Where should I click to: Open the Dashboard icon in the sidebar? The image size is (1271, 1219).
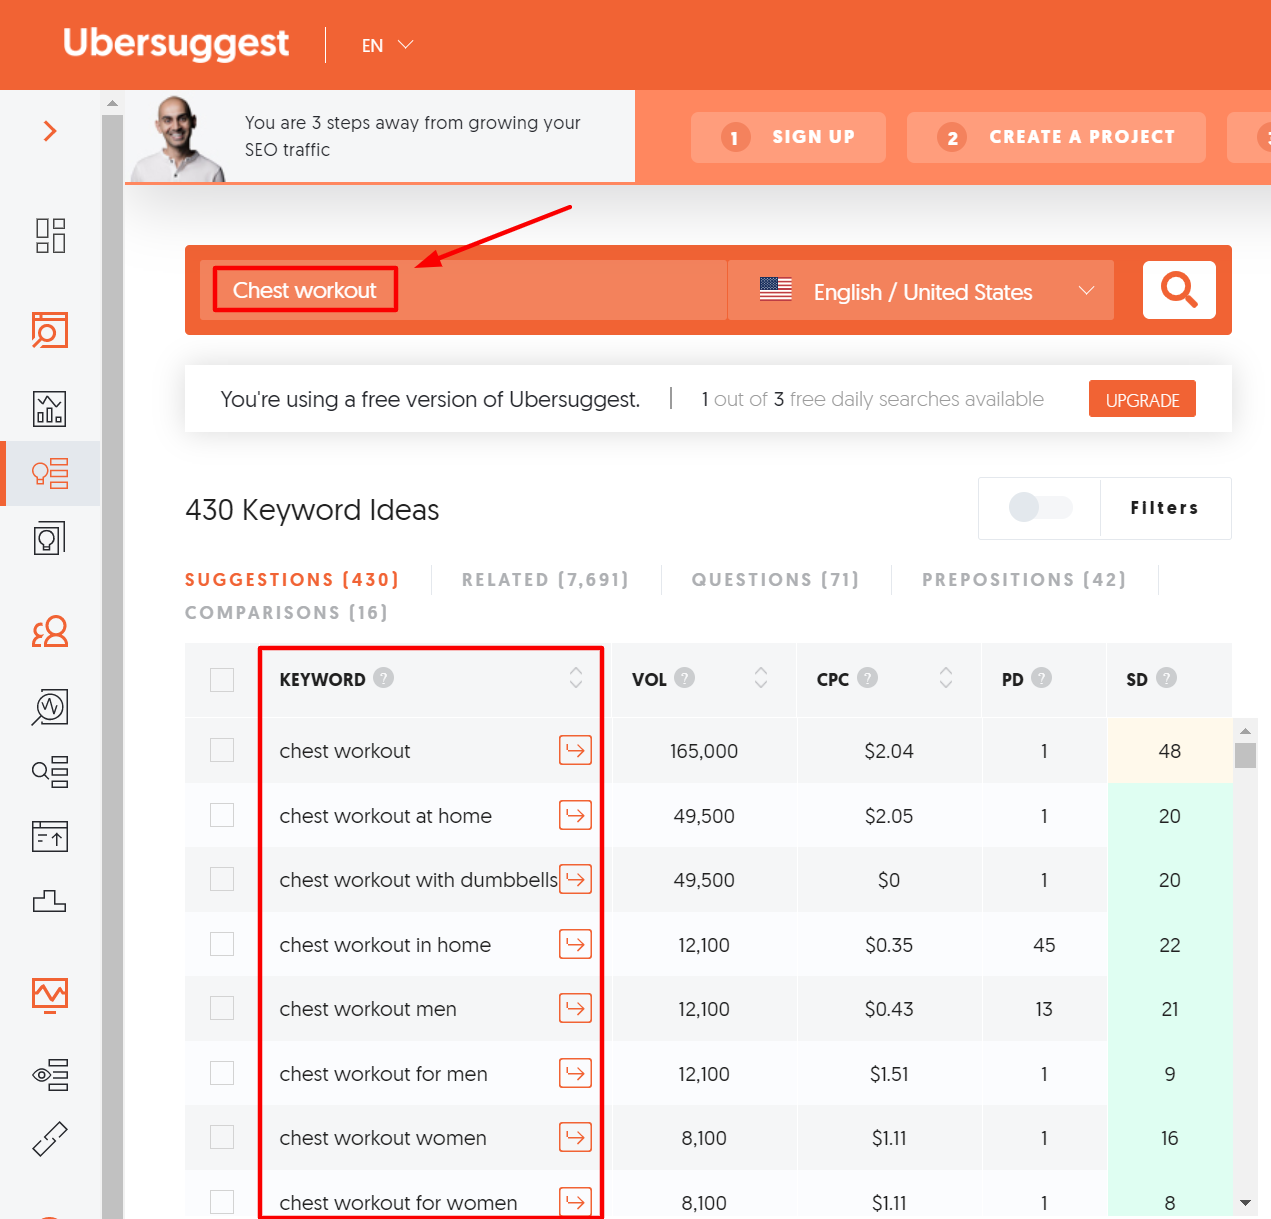(50, 236)
